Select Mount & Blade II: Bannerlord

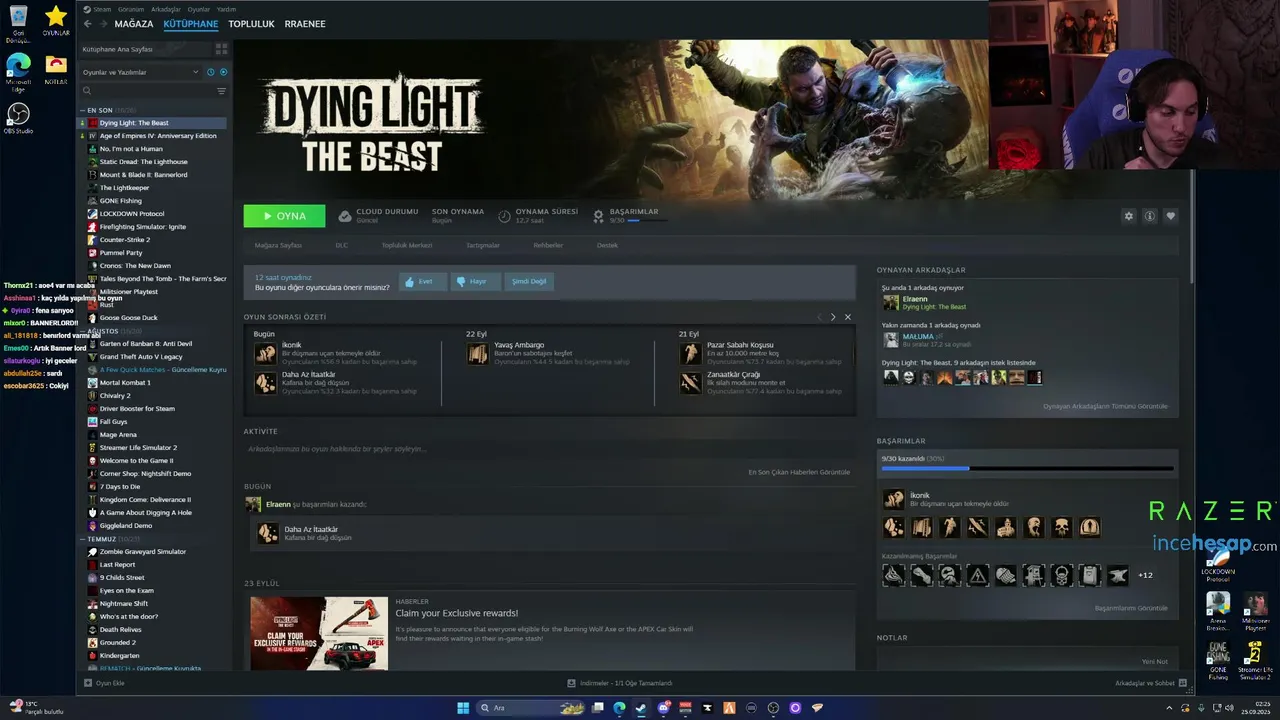pyautogui.click(x=143, y=175)
